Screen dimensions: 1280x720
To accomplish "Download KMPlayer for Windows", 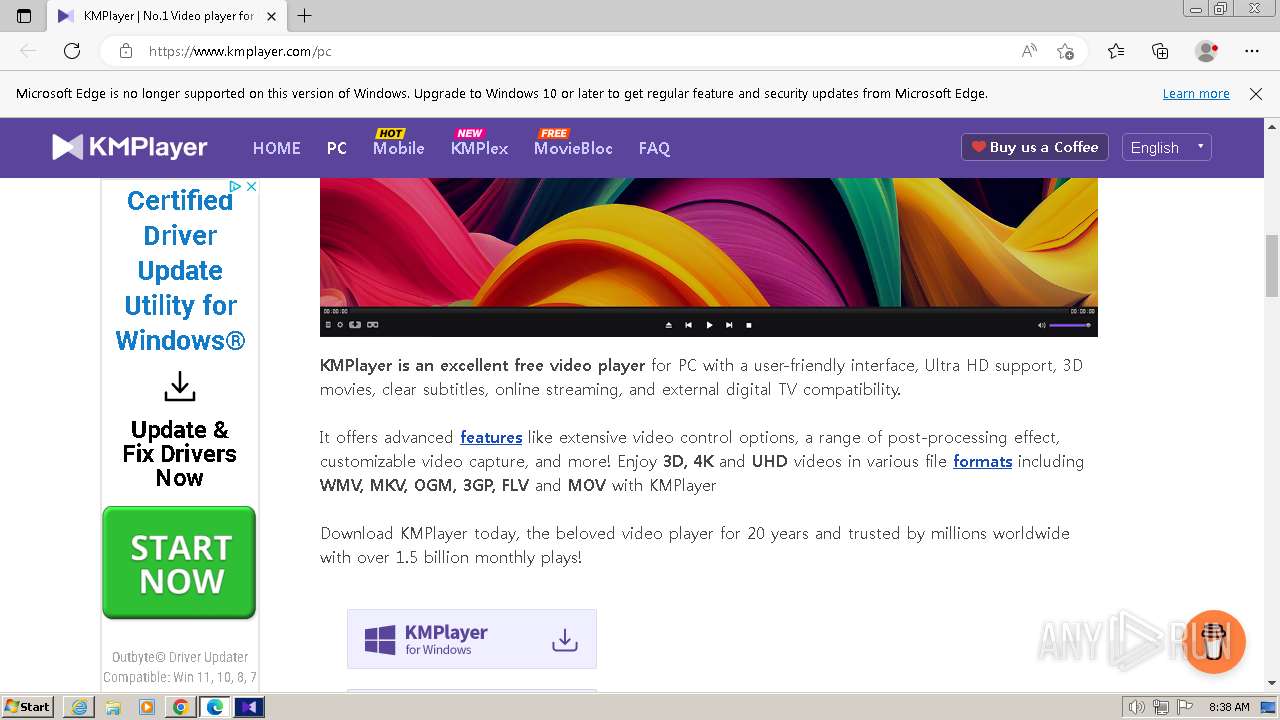I will 472,639.
